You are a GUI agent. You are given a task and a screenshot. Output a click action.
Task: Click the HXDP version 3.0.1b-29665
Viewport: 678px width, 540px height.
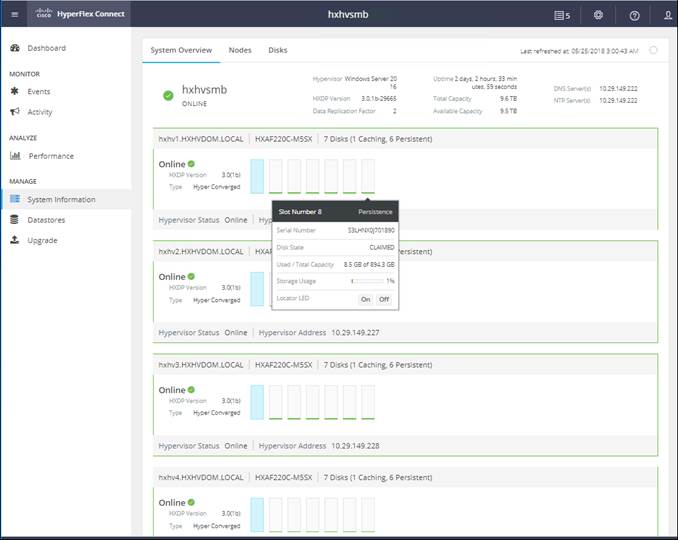[379, 99]
